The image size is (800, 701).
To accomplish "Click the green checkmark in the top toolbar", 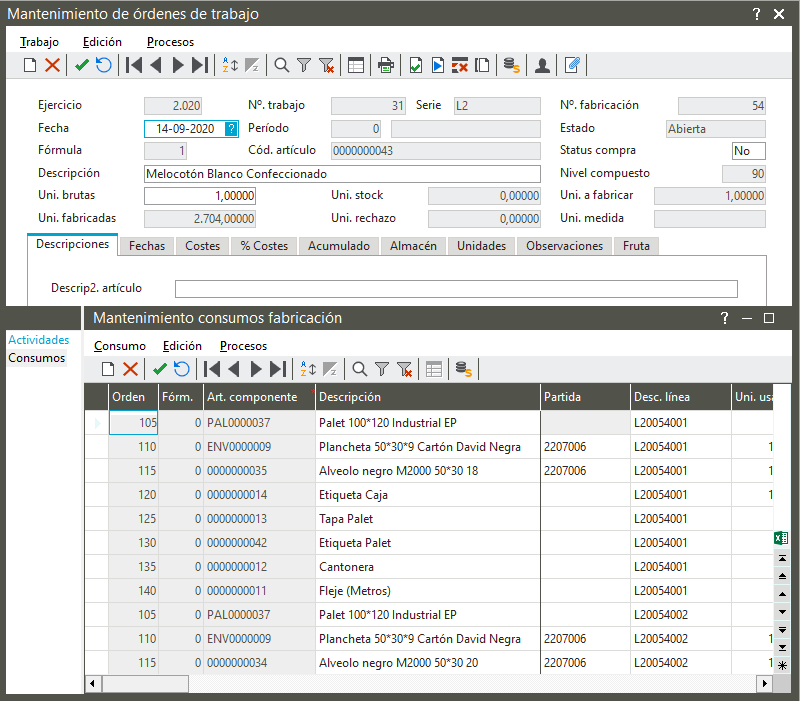I will pyautogui.click(x=82, y=66).
